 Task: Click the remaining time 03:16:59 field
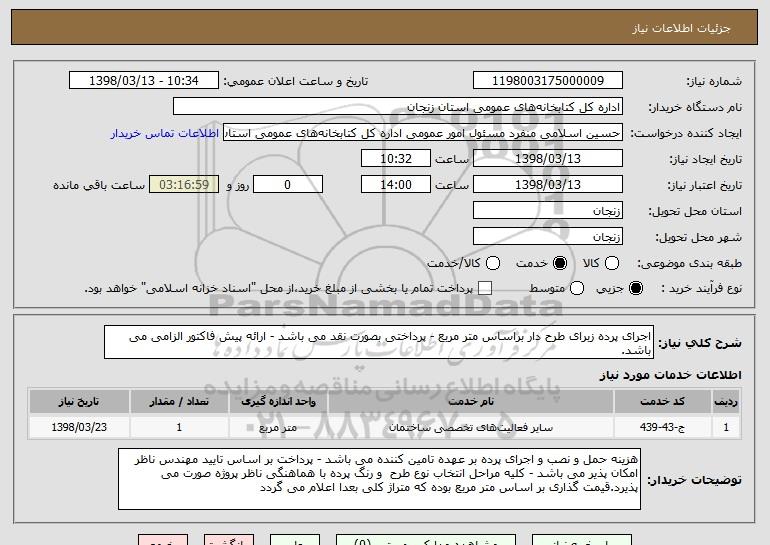[x=184, y=185]
